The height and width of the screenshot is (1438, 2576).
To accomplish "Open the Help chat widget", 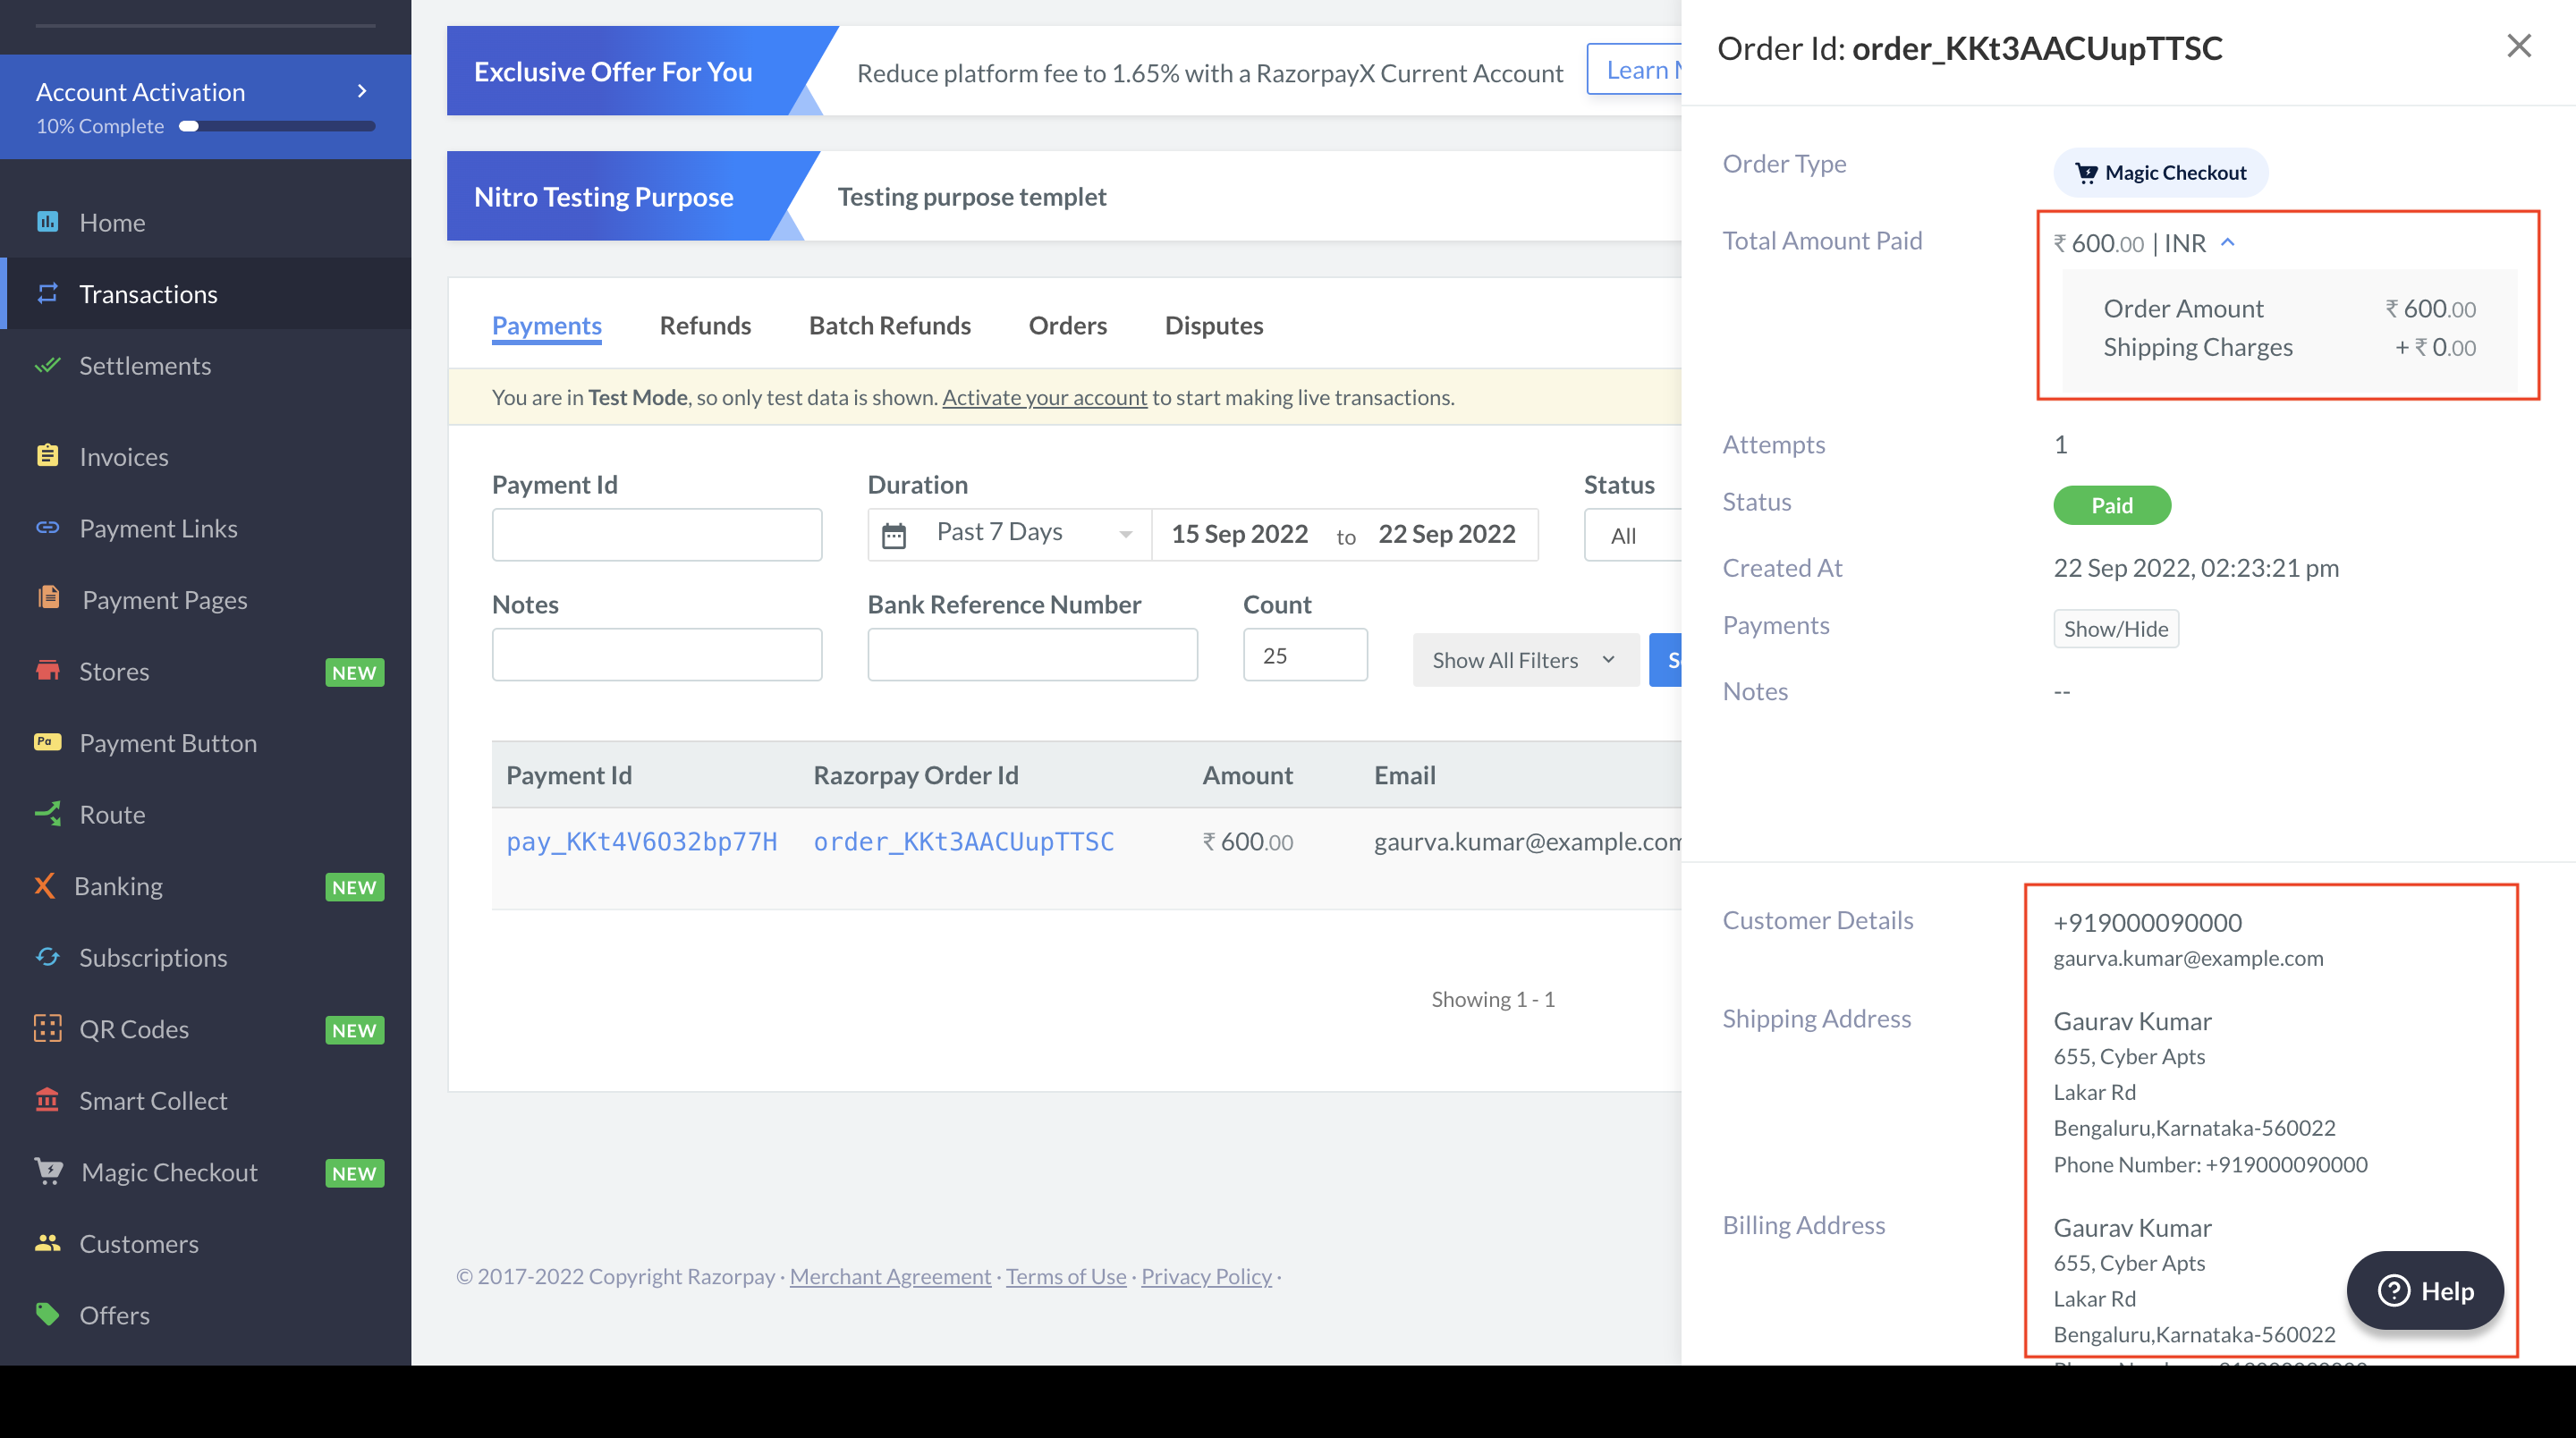I will click(2425, 1290).
